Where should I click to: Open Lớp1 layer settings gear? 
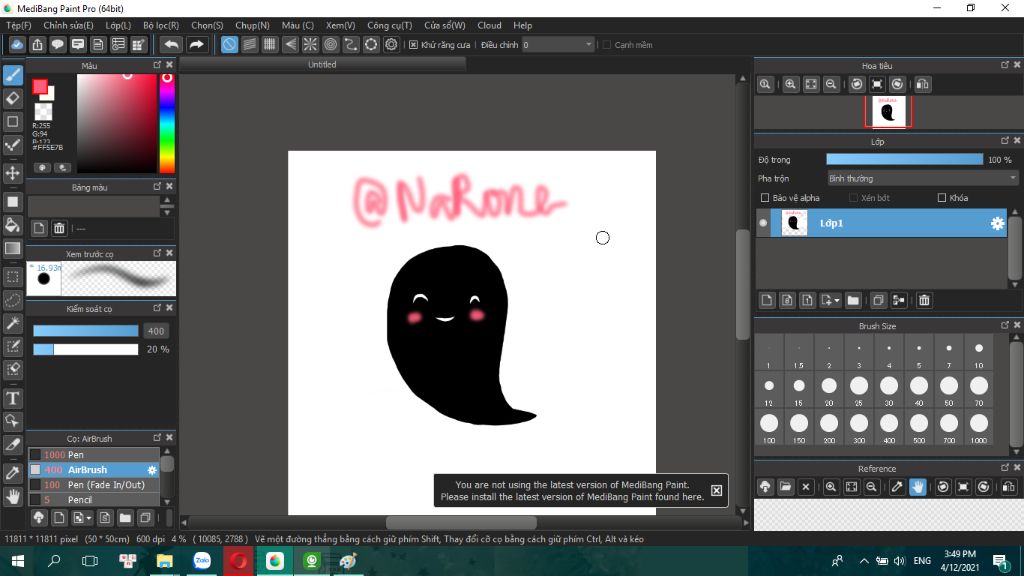(x=997, y=223)
